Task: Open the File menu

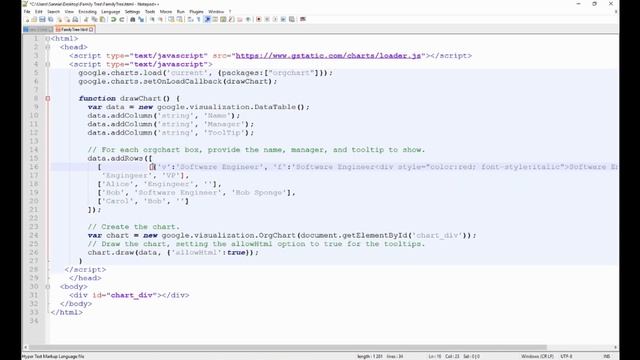Action: [x=27, y=12]
